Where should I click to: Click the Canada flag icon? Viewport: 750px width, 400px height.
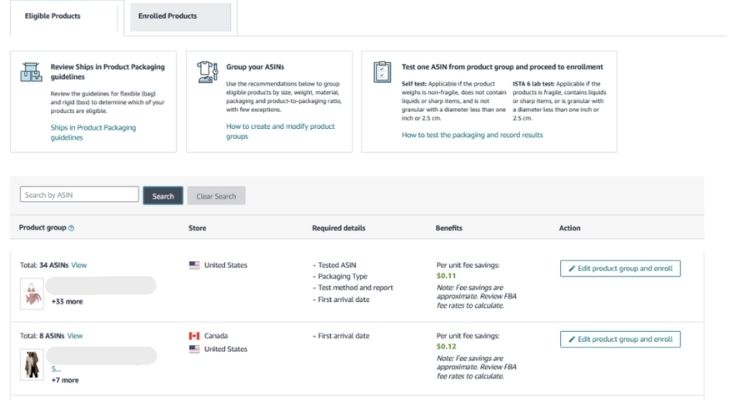[x=194, y=336]
